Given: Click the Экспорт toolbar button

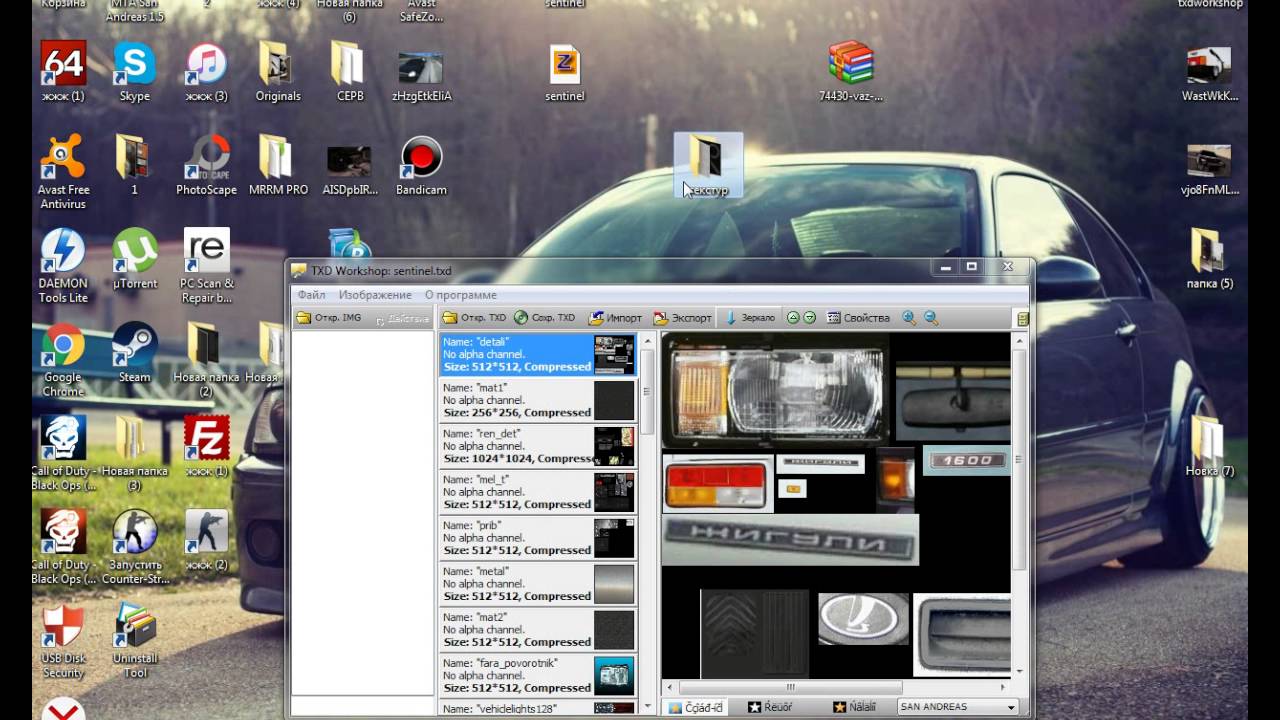Looking at the screenshot, I should pos(683,318).
